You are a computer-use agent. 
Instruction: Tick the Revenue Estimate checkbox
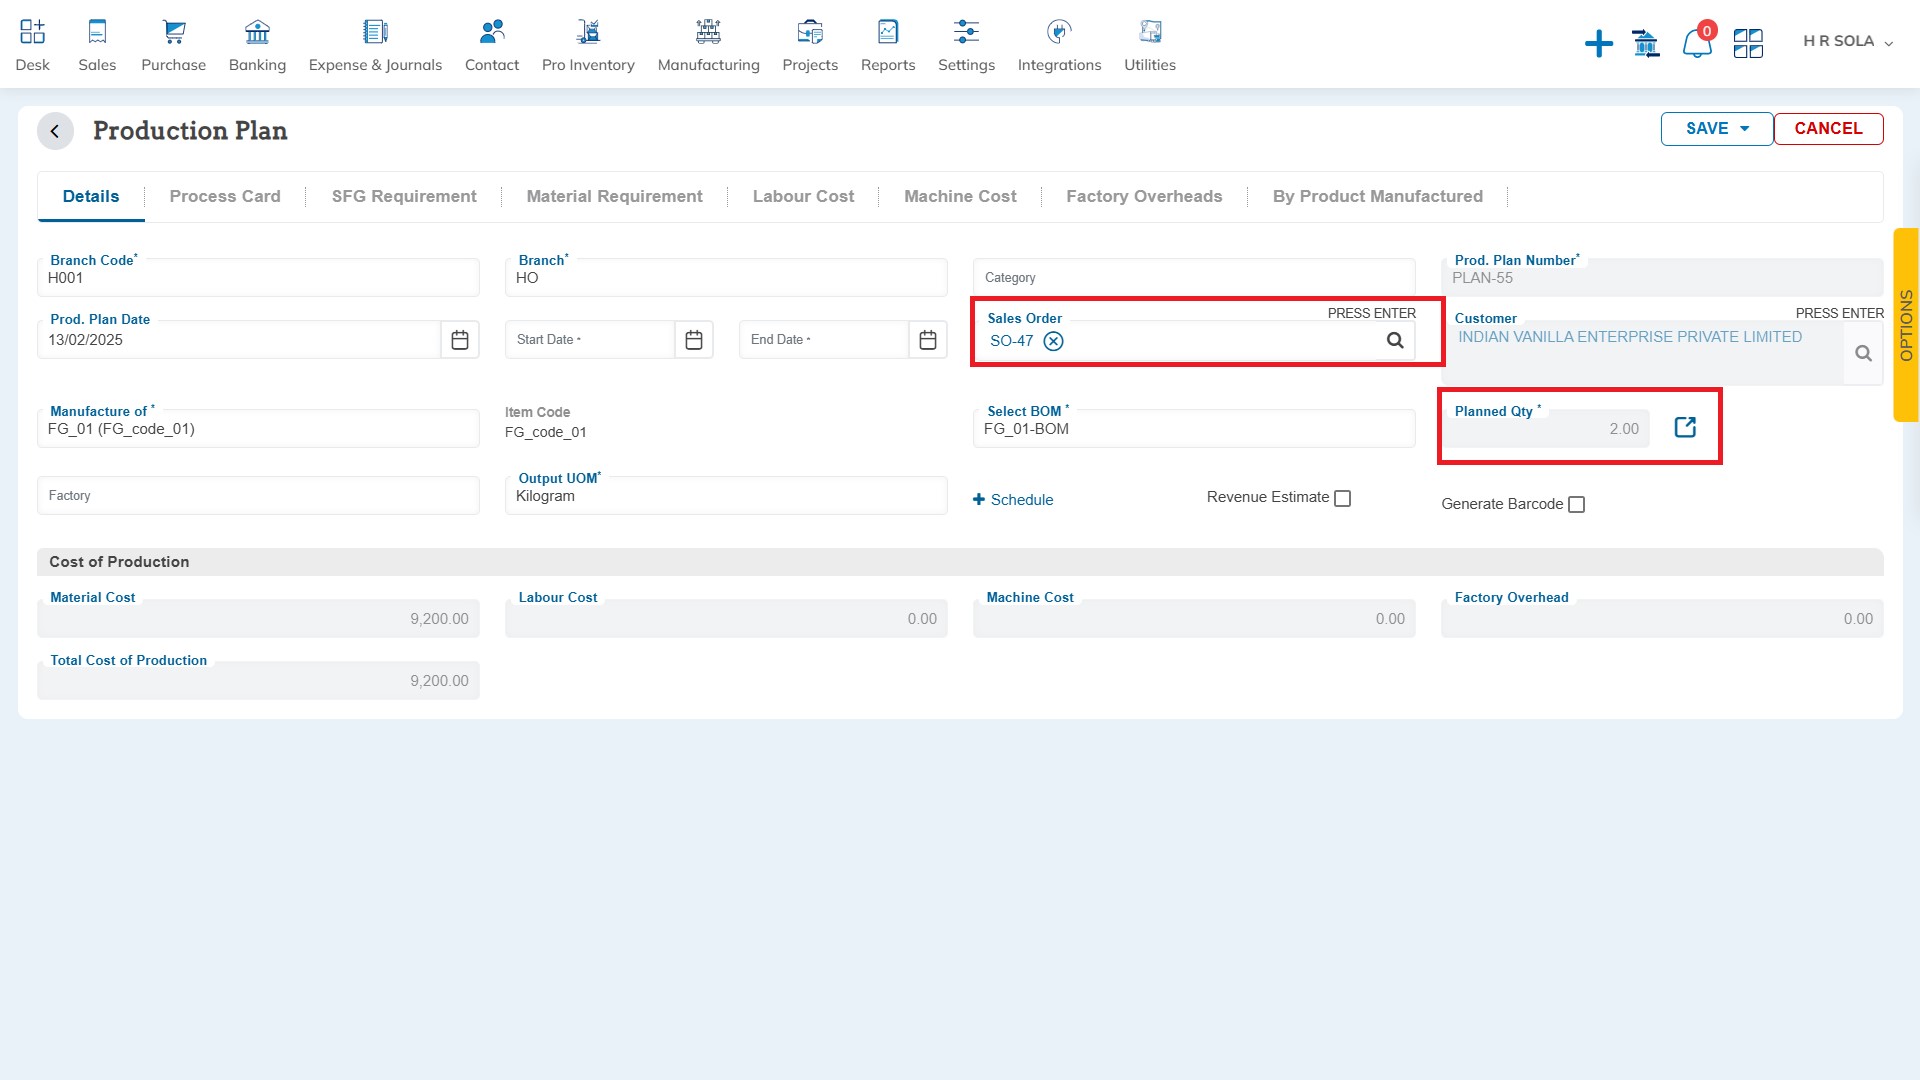pyautogui.click(x=1343, y=498)
